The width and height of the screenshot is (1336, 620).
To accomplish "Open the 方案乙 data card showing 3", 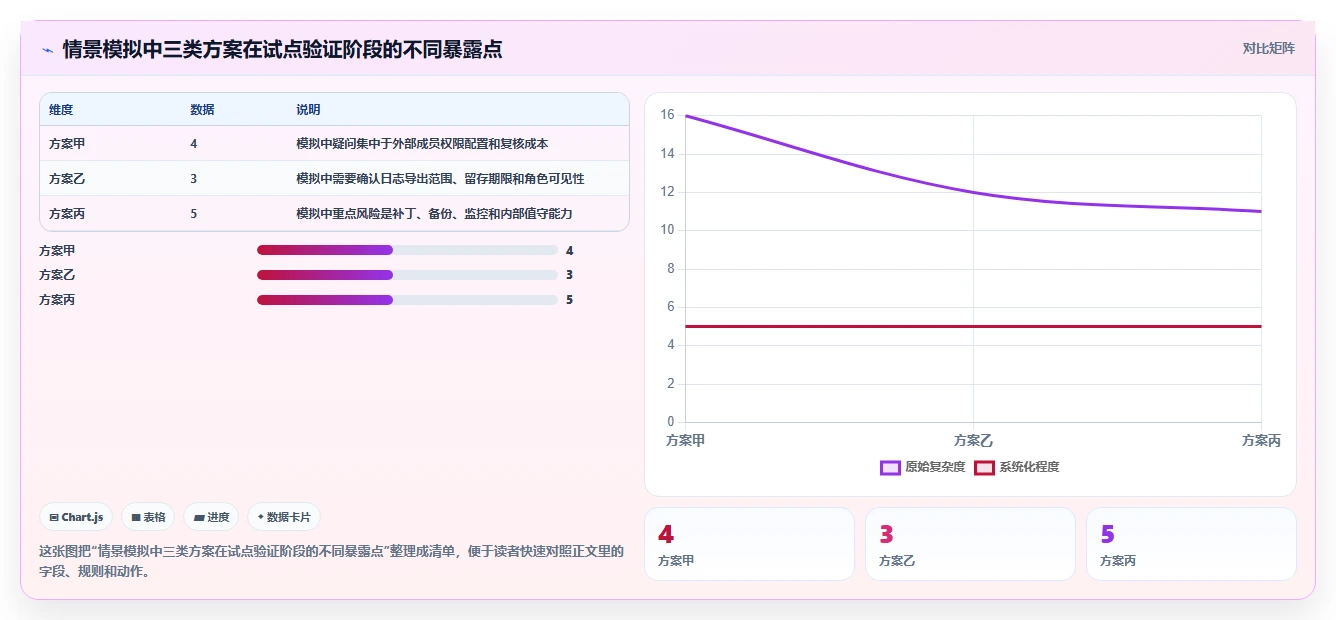I will click(x=970, y=544).
